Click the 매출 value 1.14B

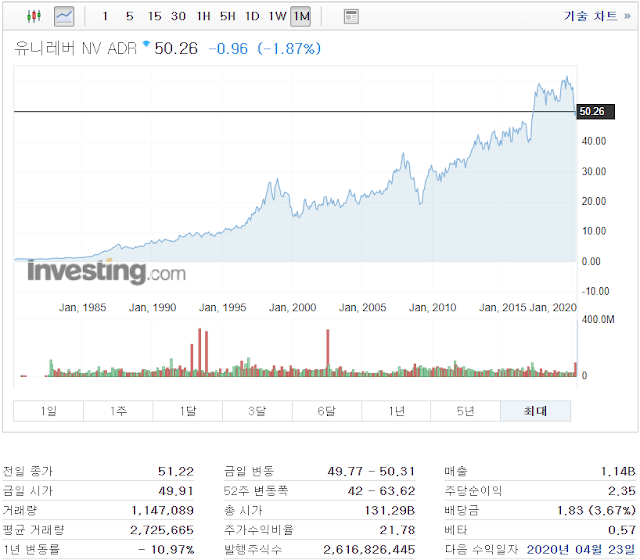point(618,471)
